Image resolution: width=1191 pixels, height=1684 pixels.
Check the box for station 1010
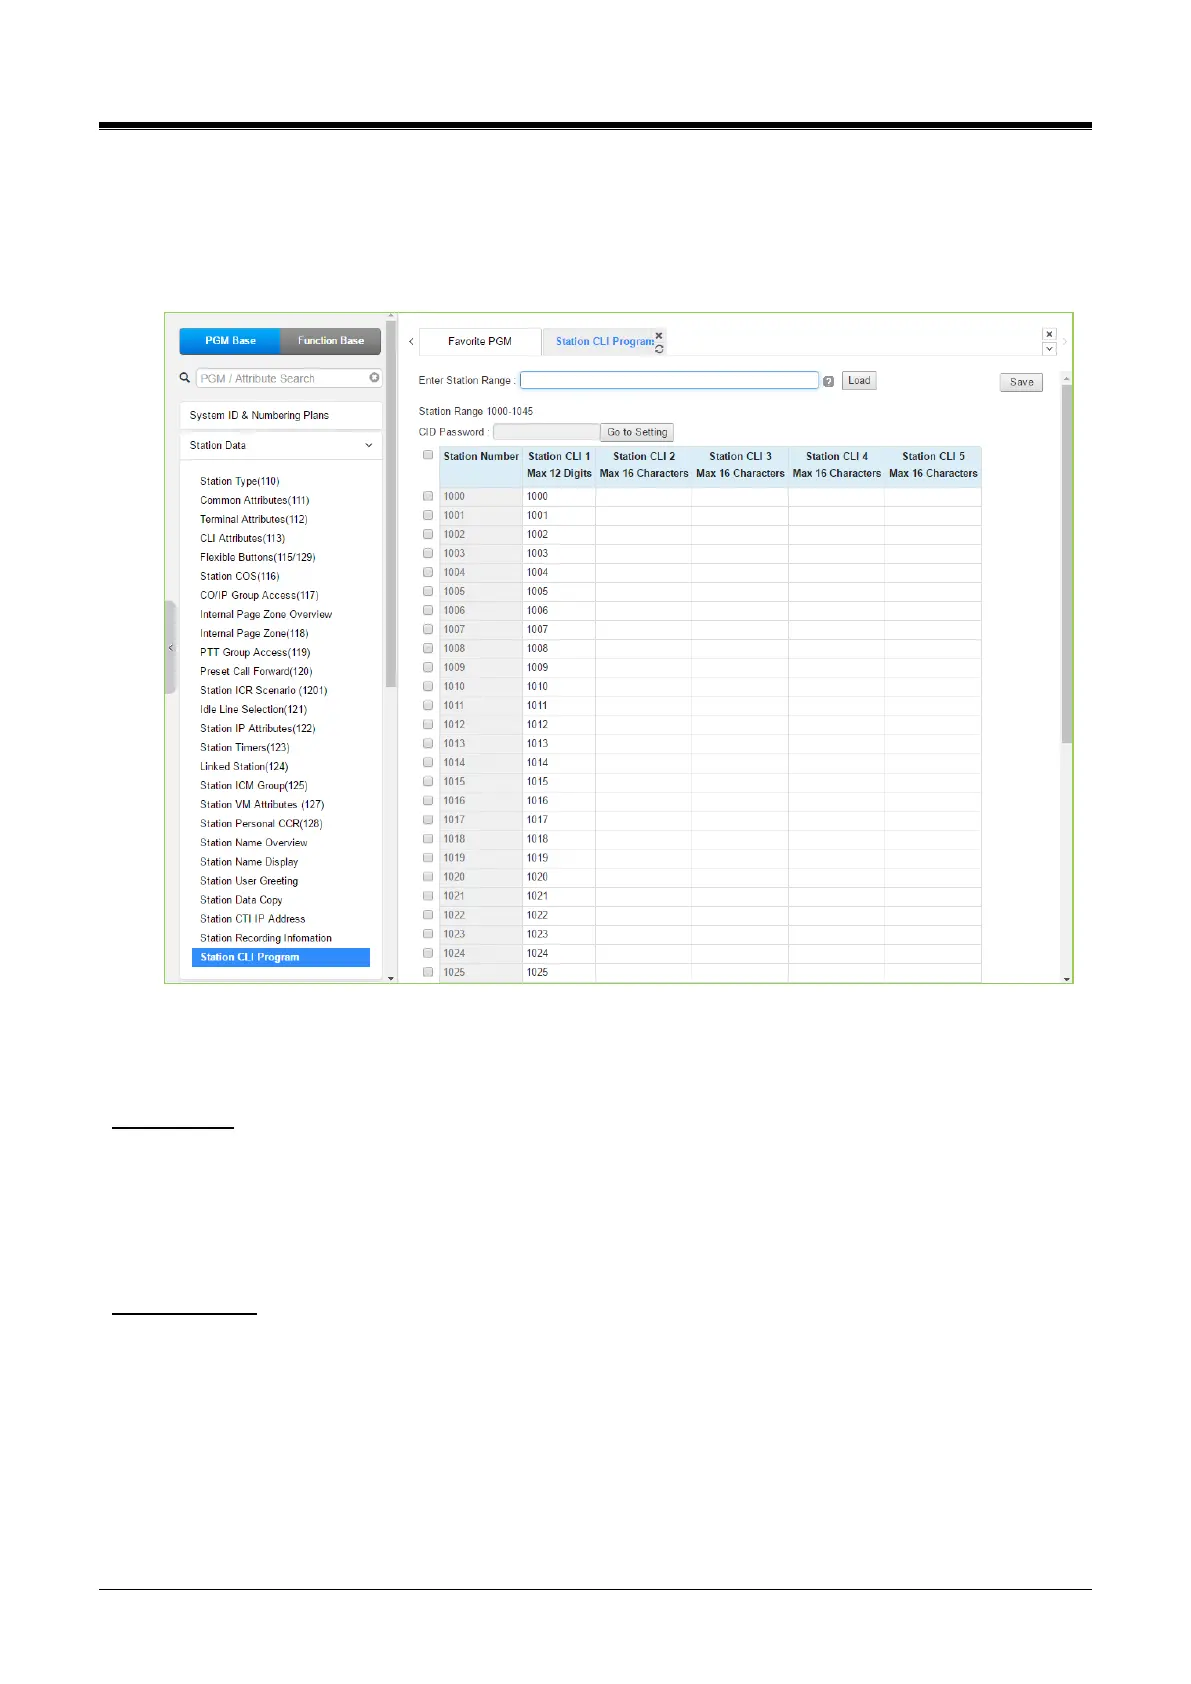(x=428, y=686)
